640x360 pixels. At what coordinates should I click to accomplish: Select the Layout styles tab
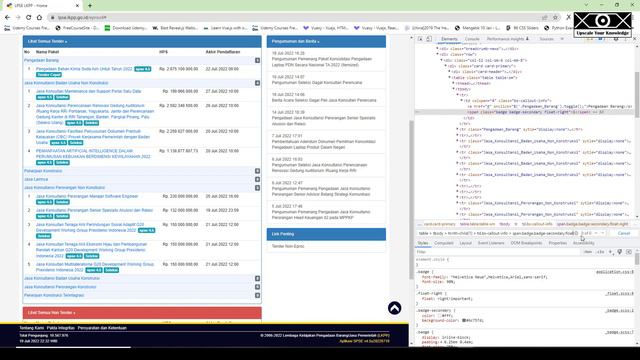(466, 243)
